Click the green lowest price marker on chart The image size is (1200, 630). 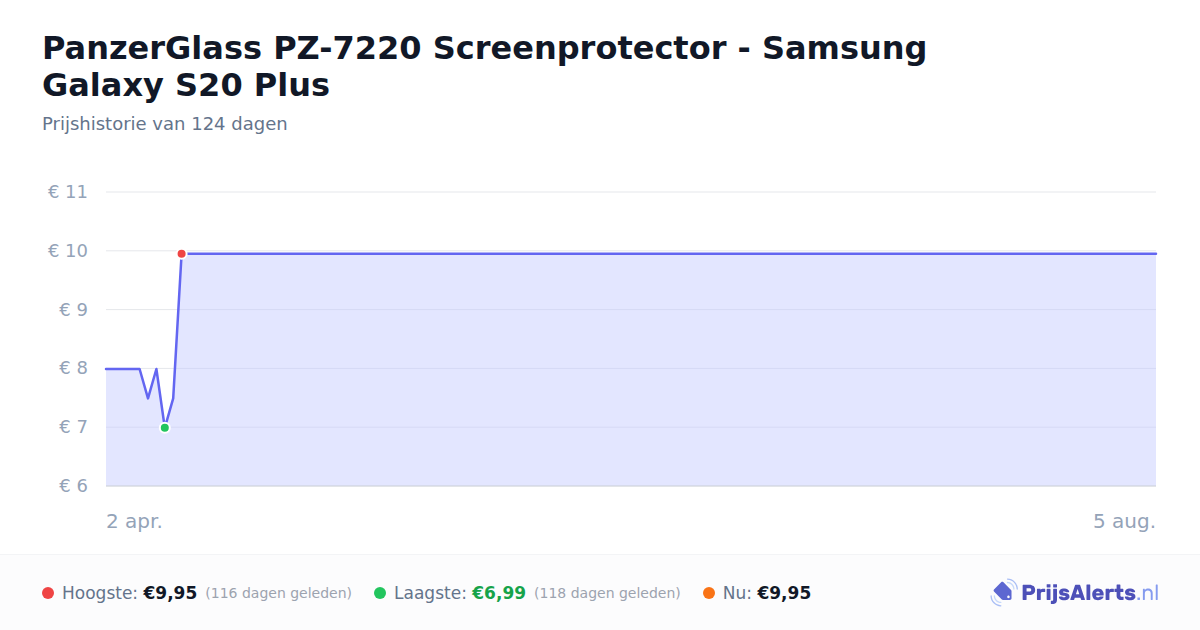pyautogui.click(x=165, y=428)
